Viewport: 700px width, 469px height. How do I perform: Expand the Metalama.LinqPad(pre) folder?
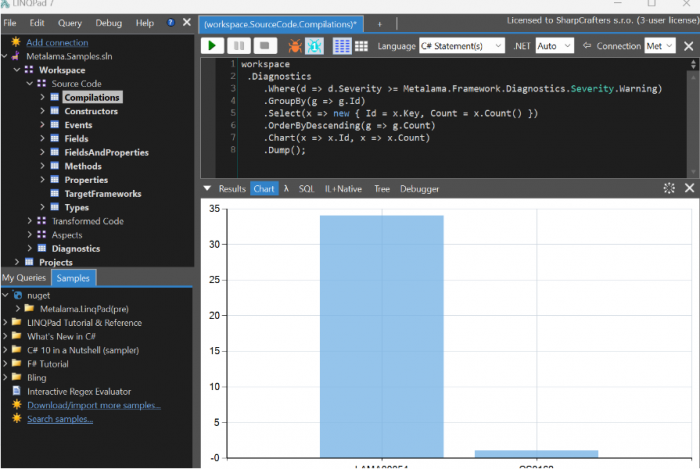click(18, 309)
